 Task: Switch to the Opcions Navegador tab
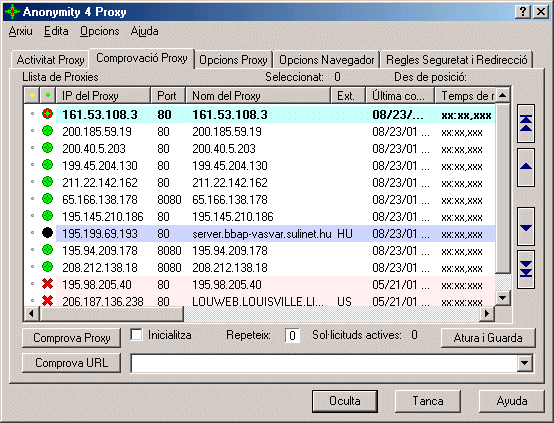326,60
